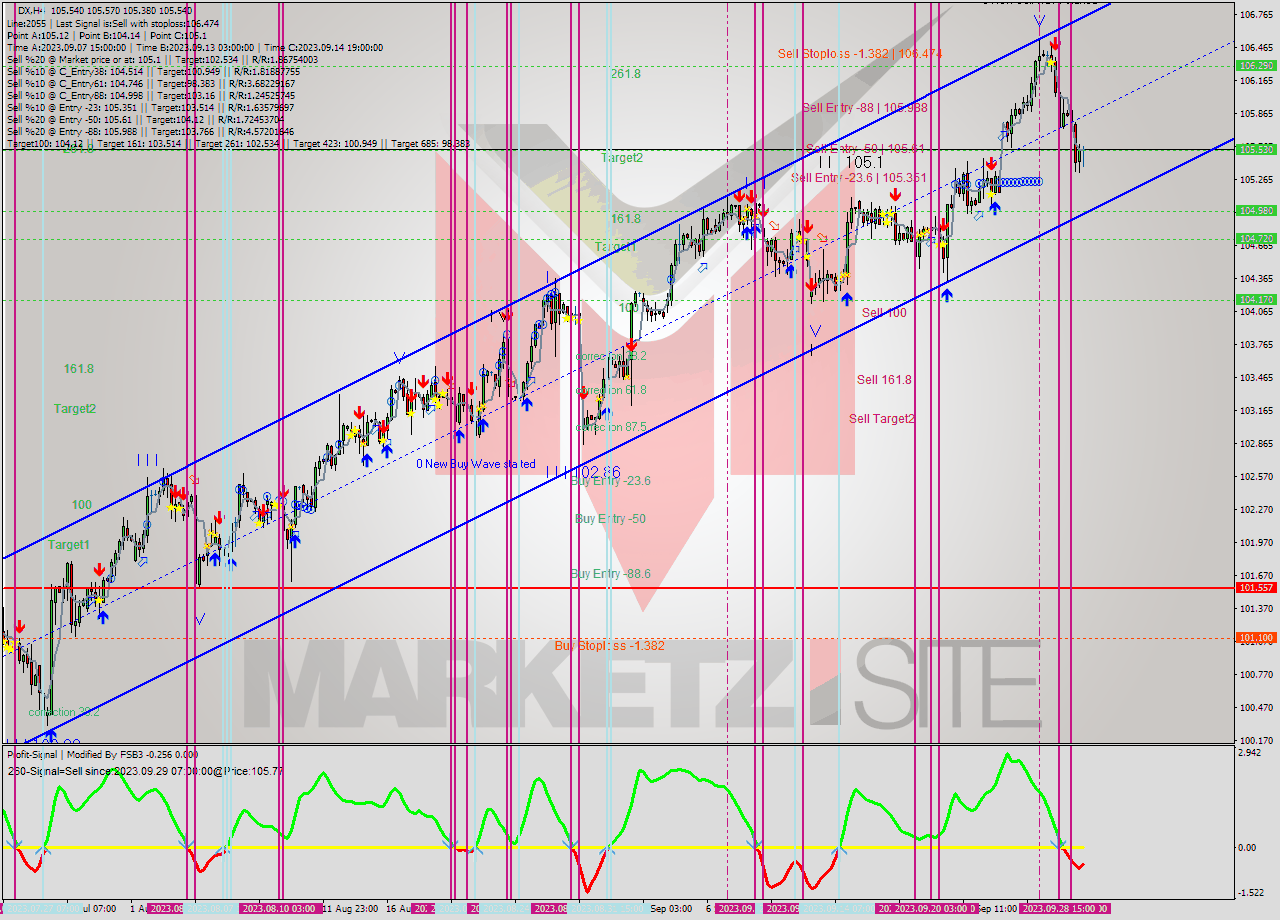Image resolution: width=1280 pixels, height=920 pixels.
Task: Click the 100.470 price scale value
Action: click(x=1254, y=708)
